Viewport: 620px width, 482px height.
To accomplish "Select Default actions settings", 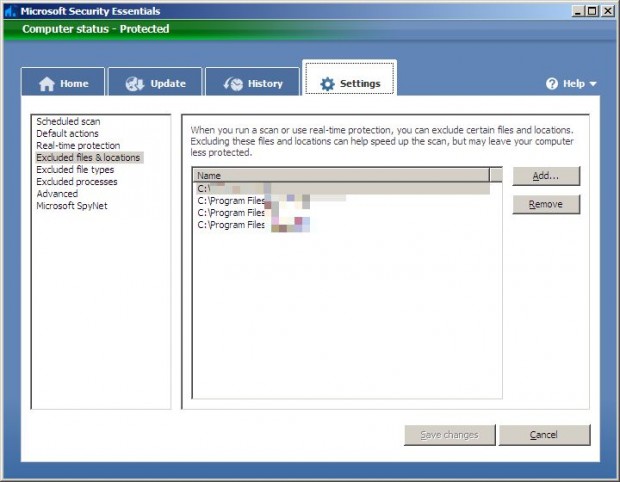I will point(67,133).
